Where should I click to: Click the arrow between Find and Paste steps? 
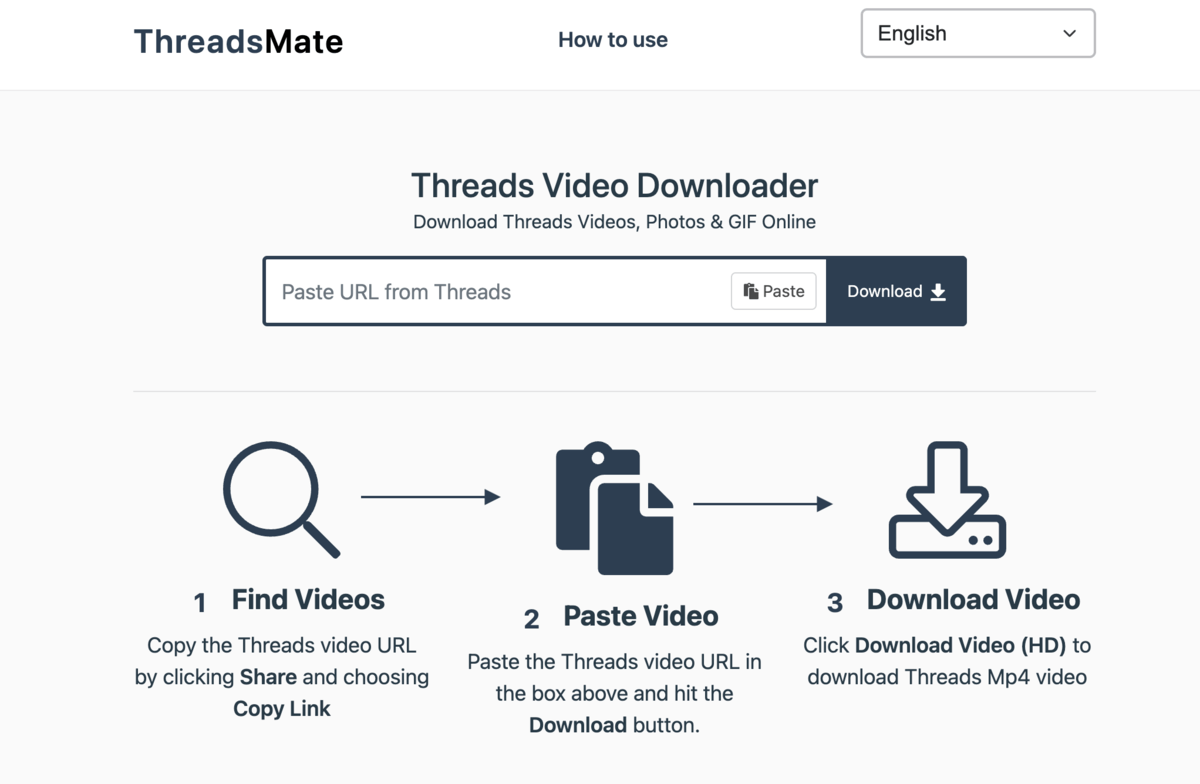click(430, 497)
